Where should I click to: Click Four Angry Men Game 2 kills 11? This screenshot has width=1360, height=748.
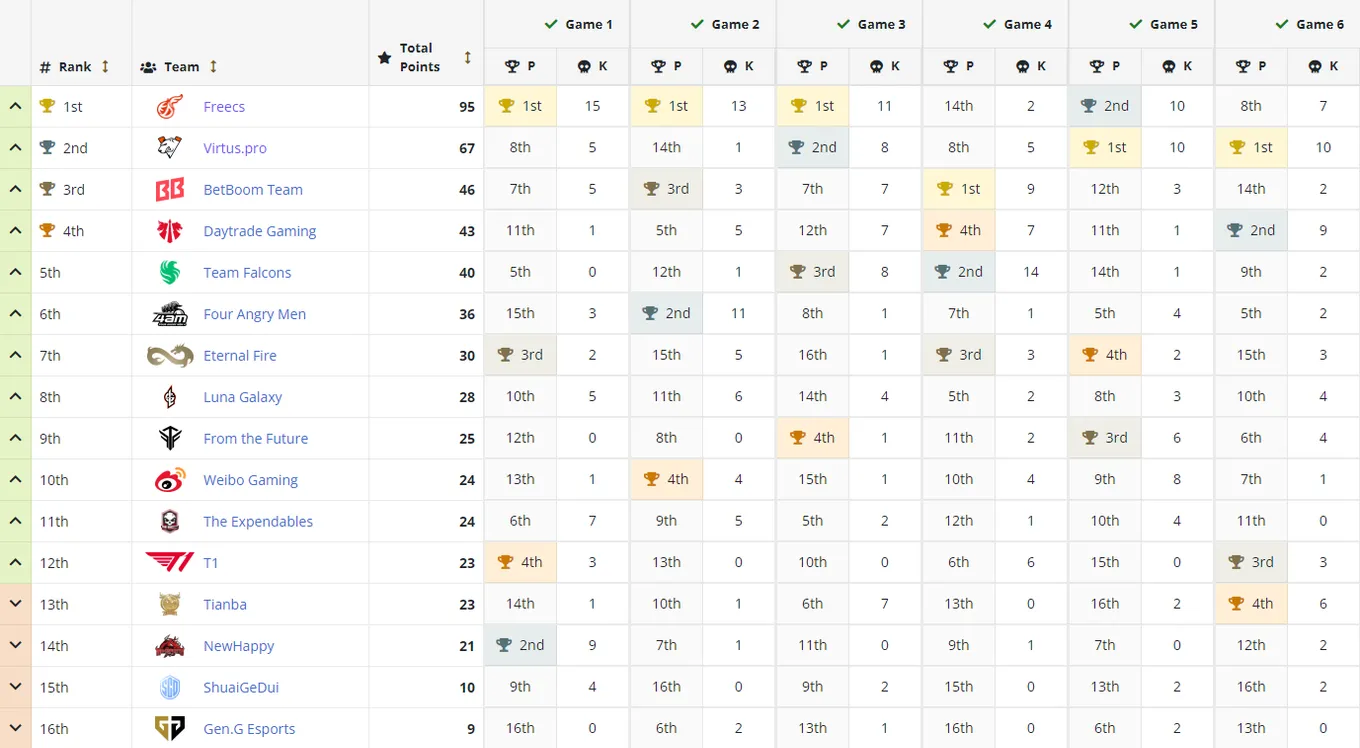coord(739,313)
